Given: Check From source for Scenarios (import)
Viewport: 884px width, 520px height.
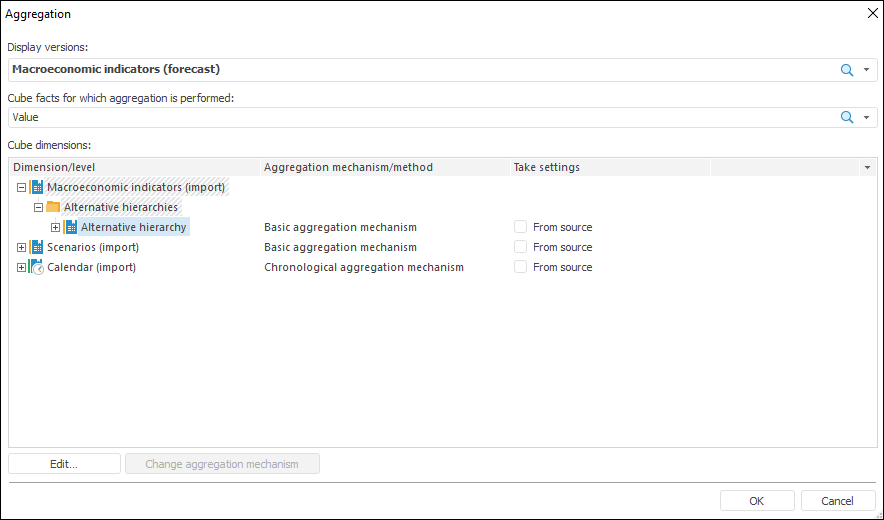Looking at the screenshot, I should coord(520,247).
